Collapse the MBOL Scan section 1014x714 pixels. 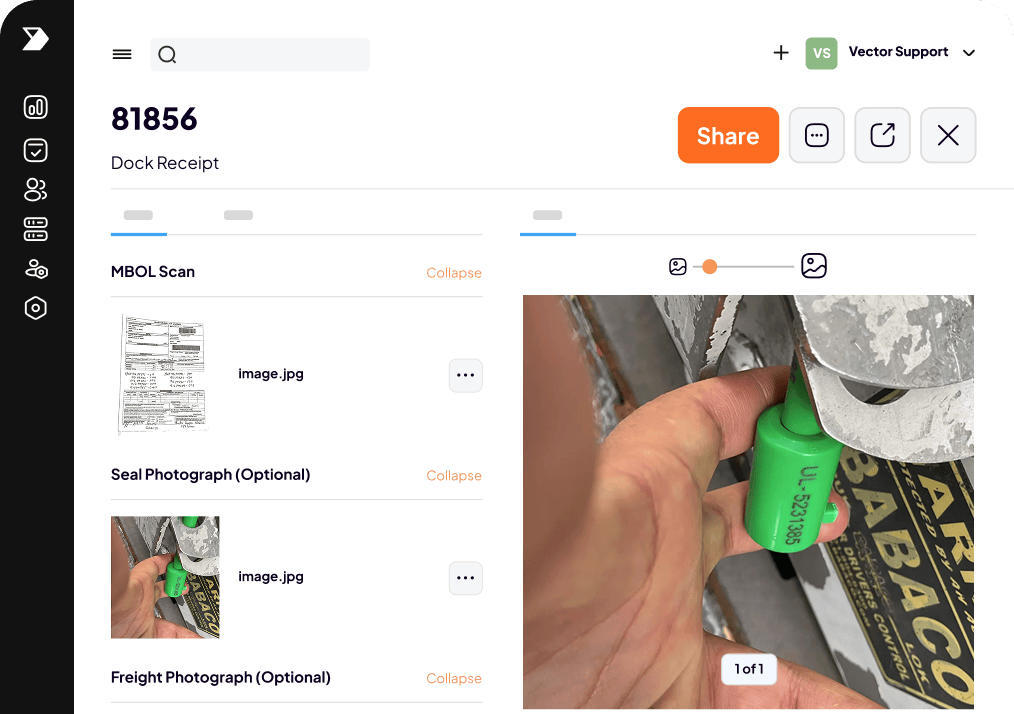pyautogui.click(x=454, y=273)
